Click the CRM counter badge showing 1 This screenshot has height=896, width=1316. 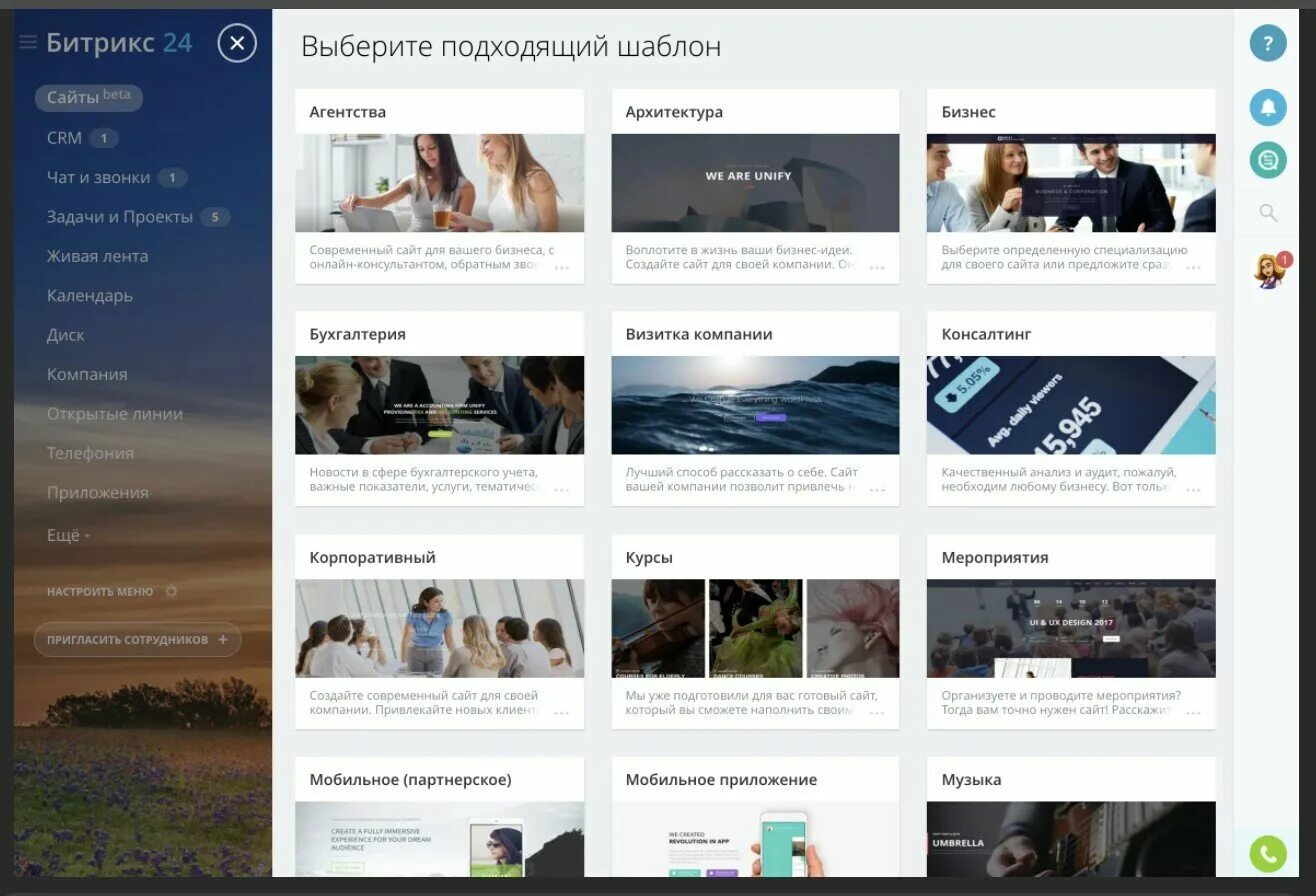point(103,138)
